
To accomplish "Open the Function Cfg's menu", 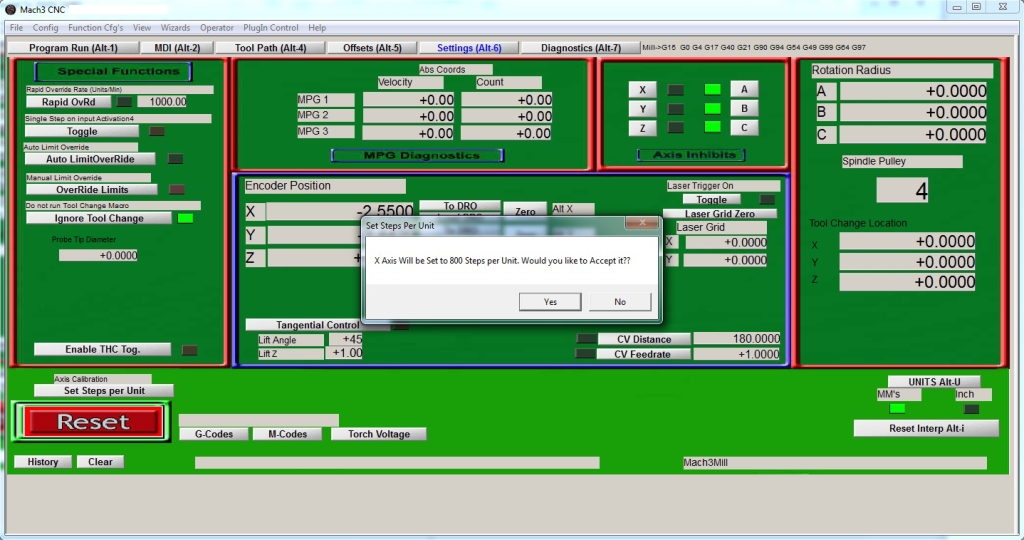I will (x=95, y=27).
